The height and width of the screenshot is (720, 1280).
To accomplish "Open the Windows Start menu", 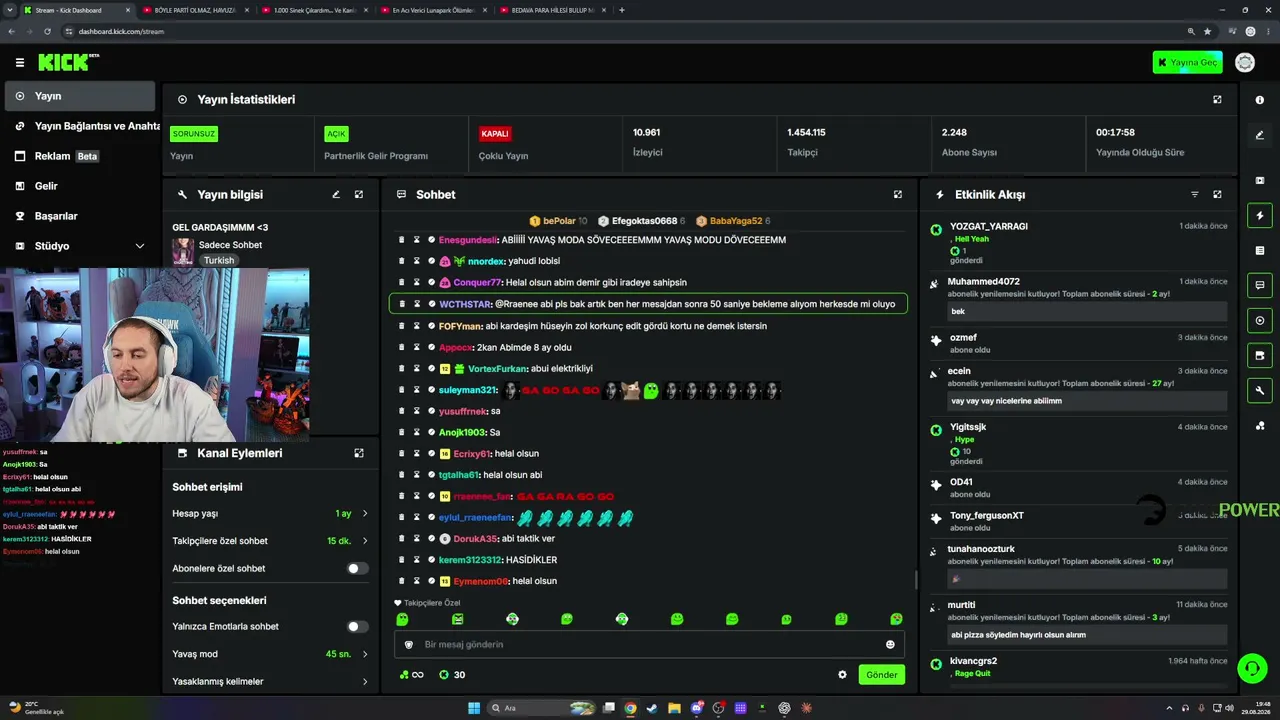I will [474, 708].
